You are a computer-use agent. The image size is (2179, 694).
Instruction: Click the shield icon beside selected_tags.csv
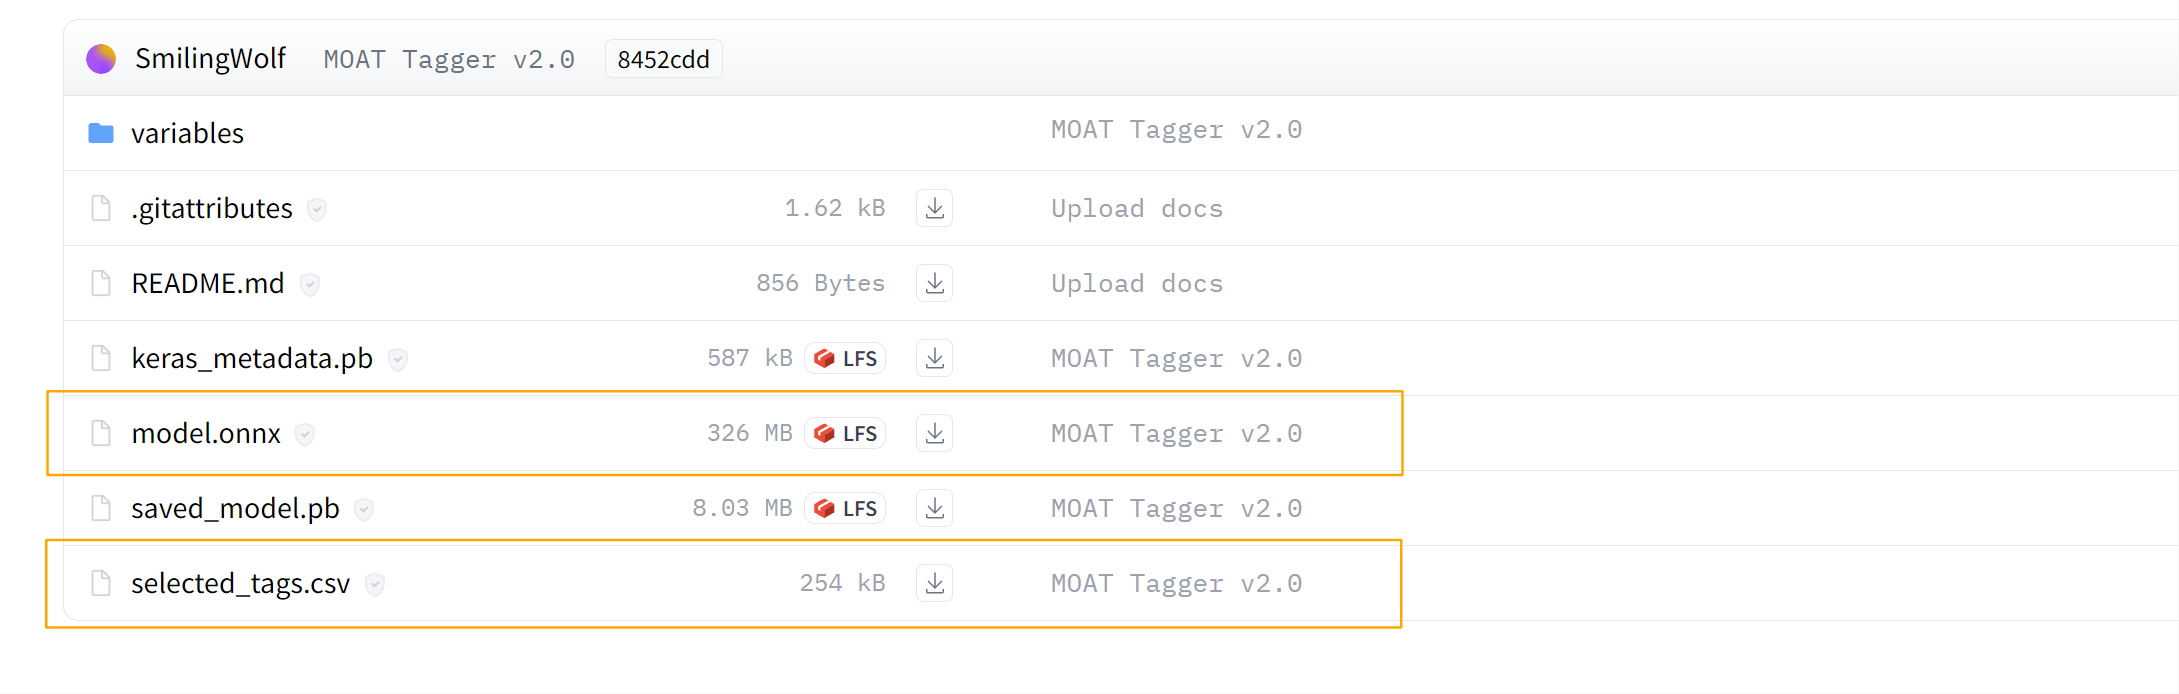tap(375, 585)
